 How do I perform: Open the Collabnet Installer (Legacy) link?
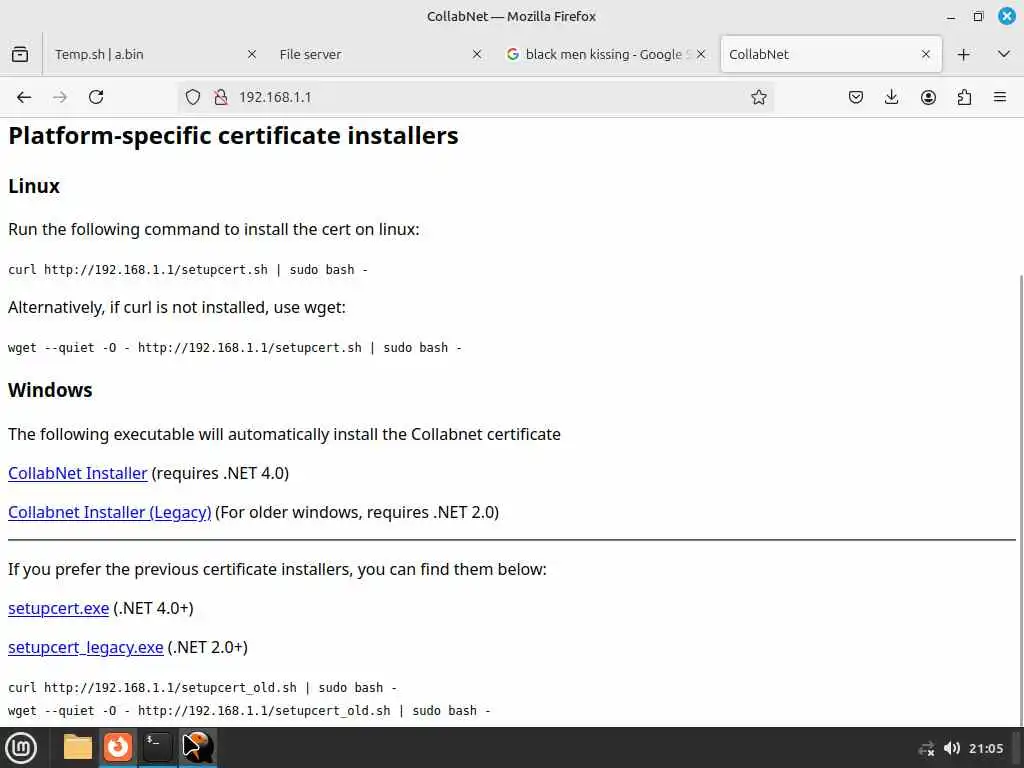pos(110,513)
